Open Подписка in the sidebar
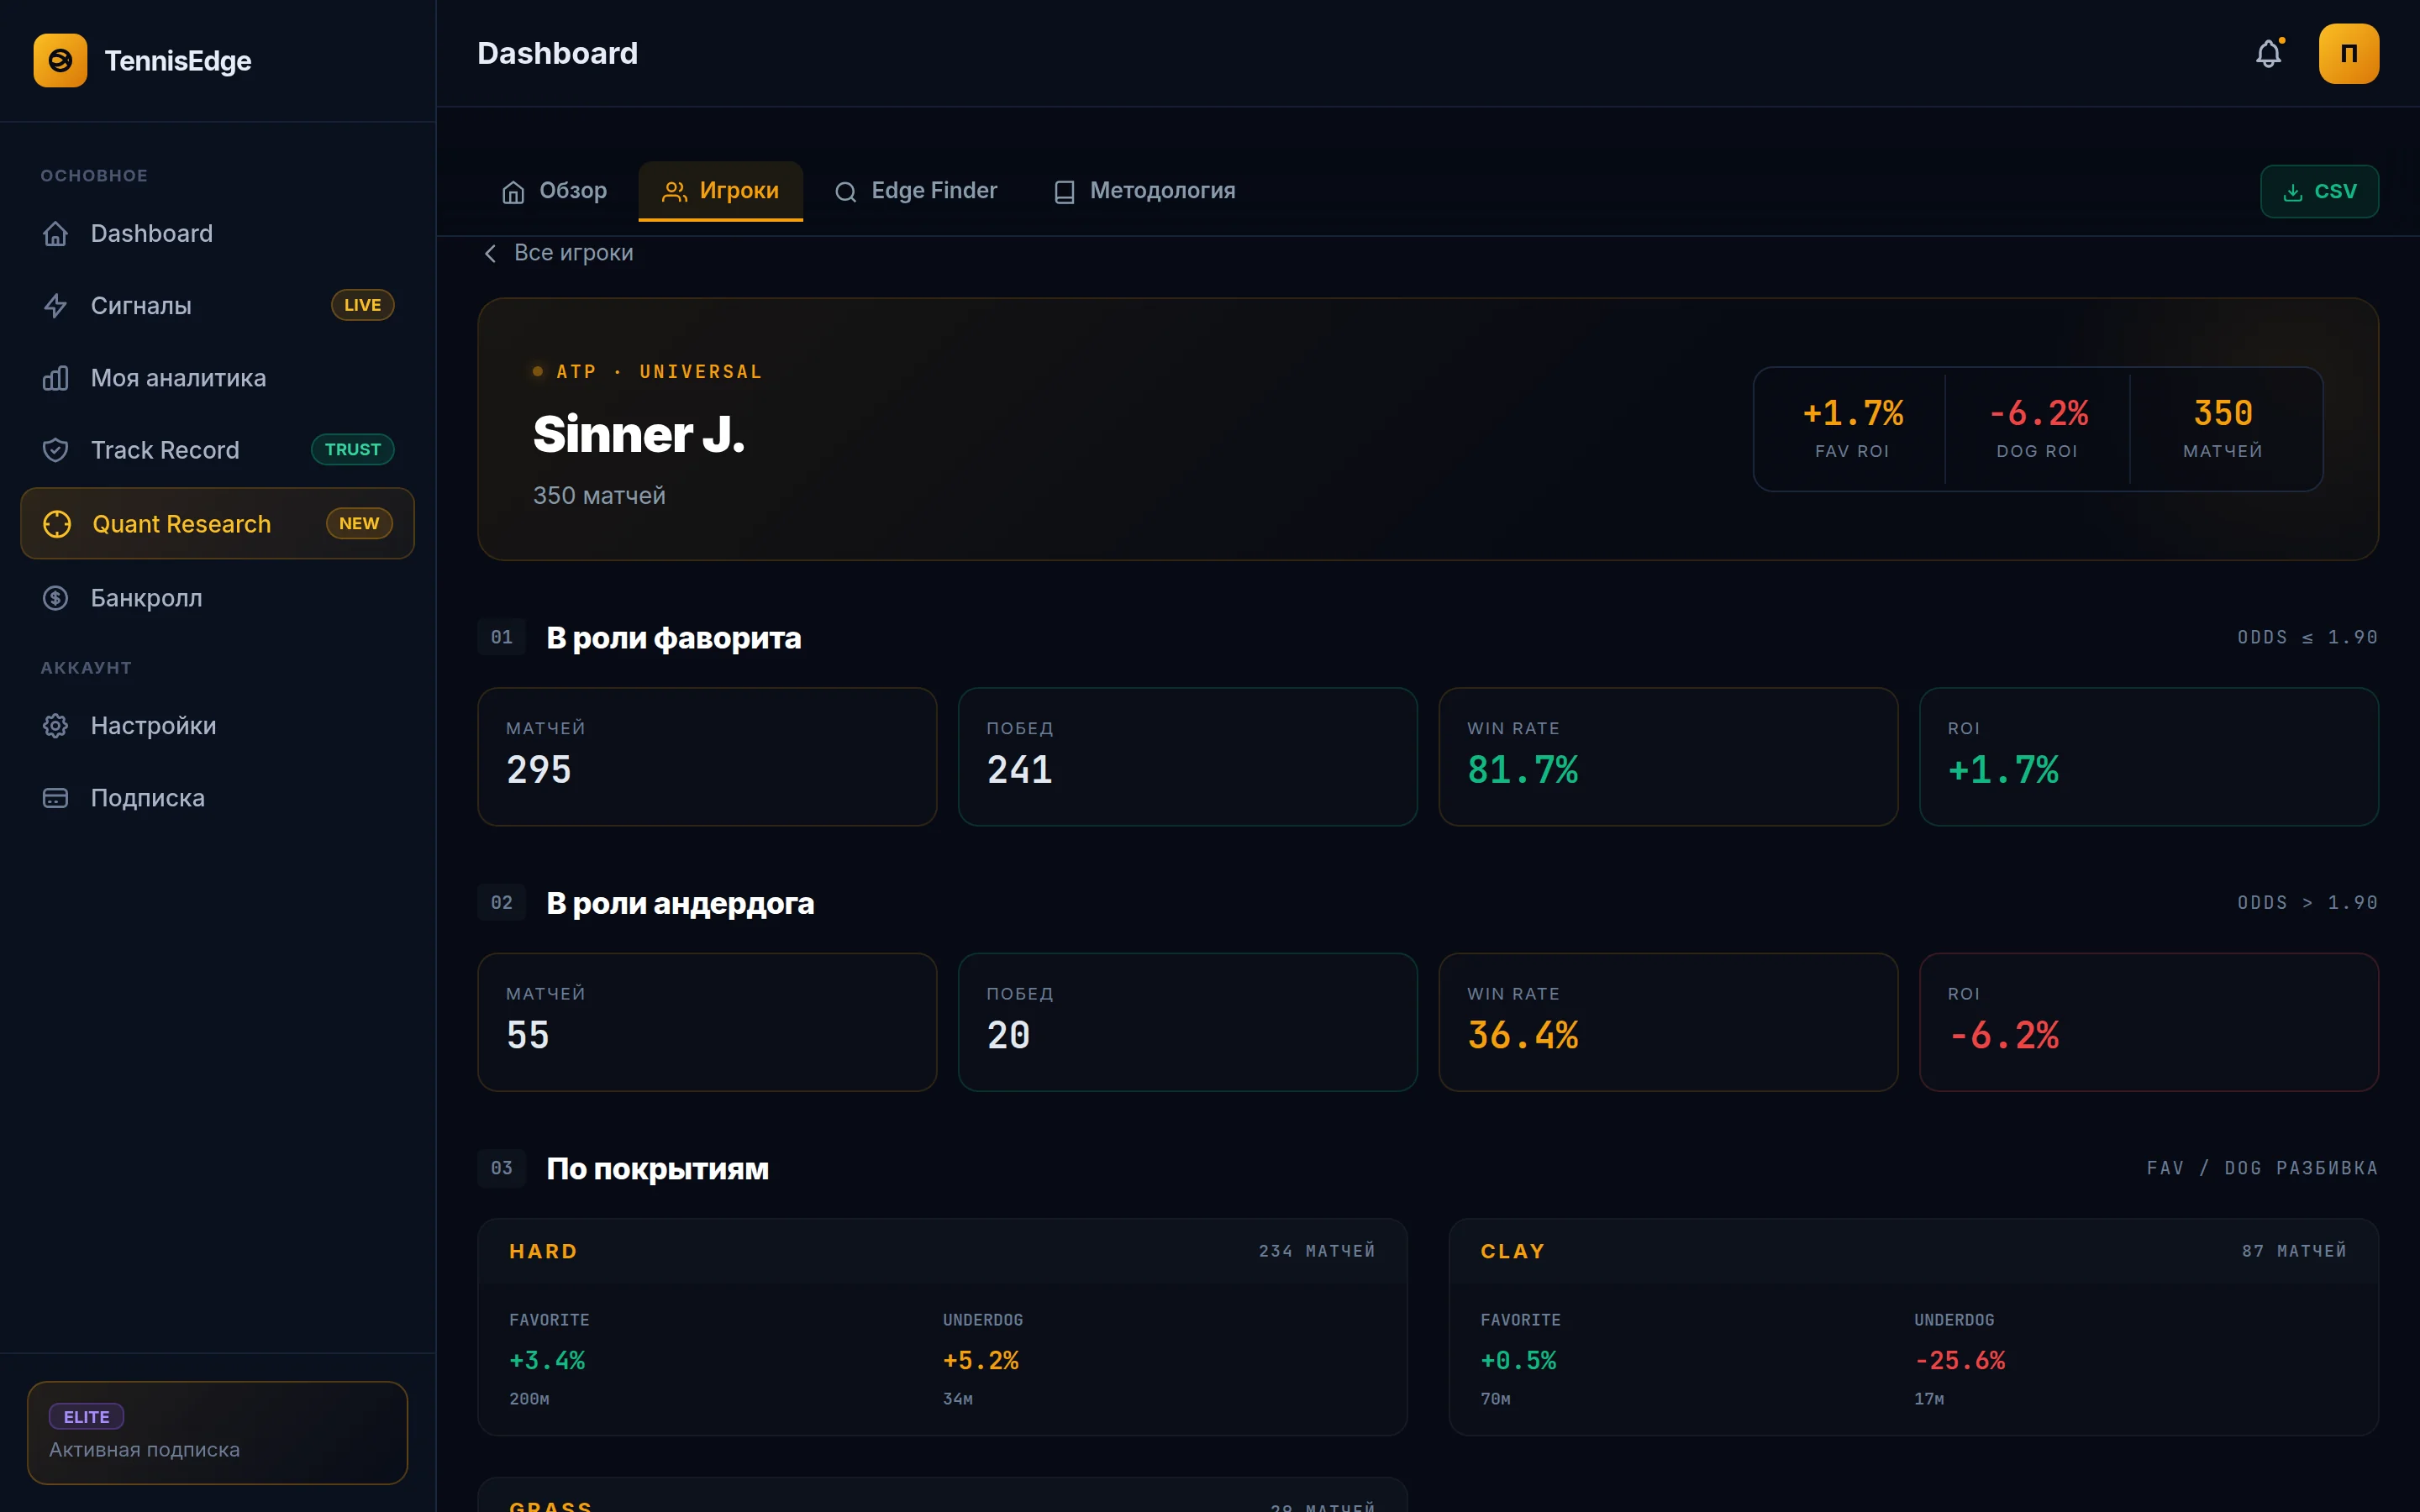The height and width of the screenshot is (1512, 2420). (217, 798)
